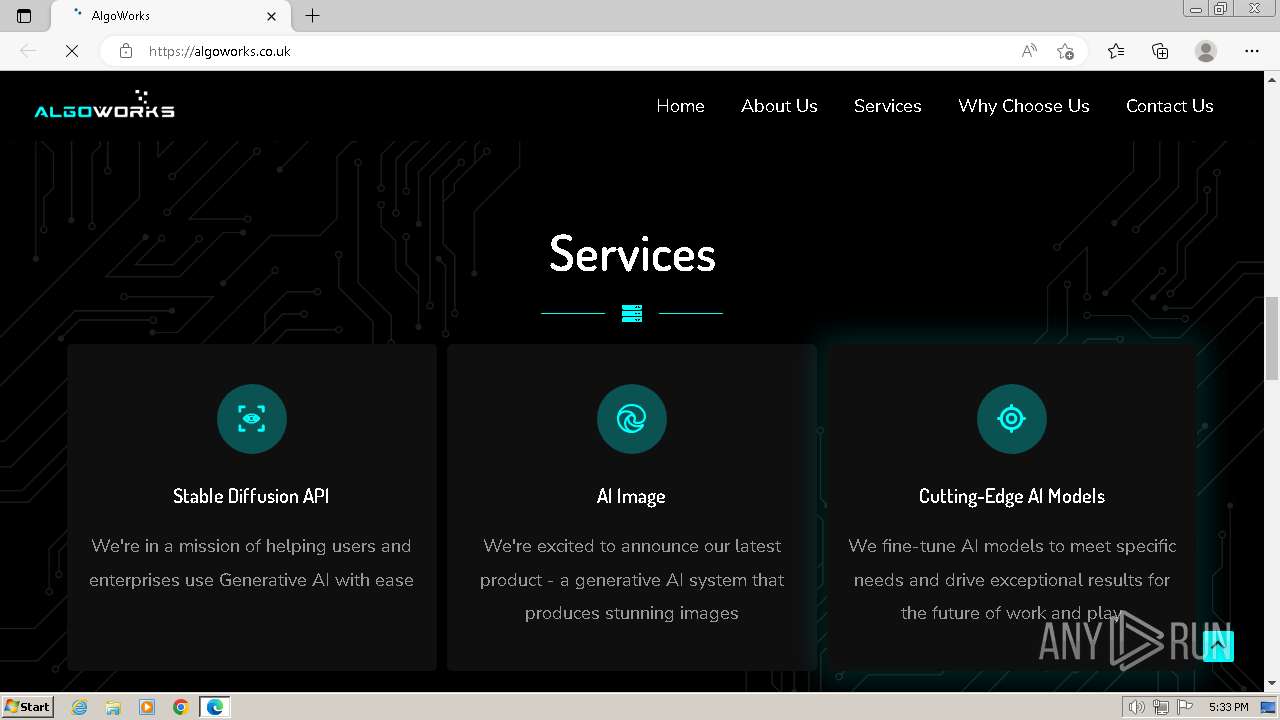Screen dimensions: 1280x720
Task: Open the Services nav item
Action: click(x=888, y=106)
